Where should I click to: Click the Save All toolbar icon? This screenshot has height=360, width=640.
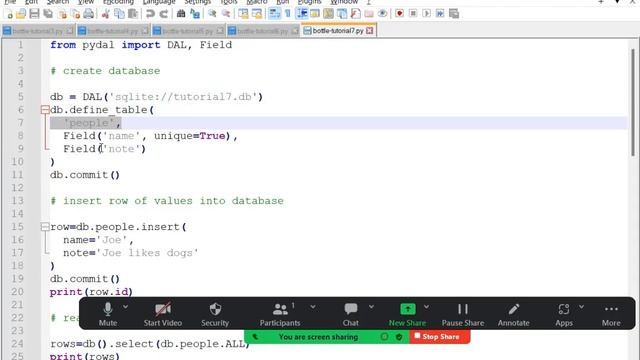48,14
